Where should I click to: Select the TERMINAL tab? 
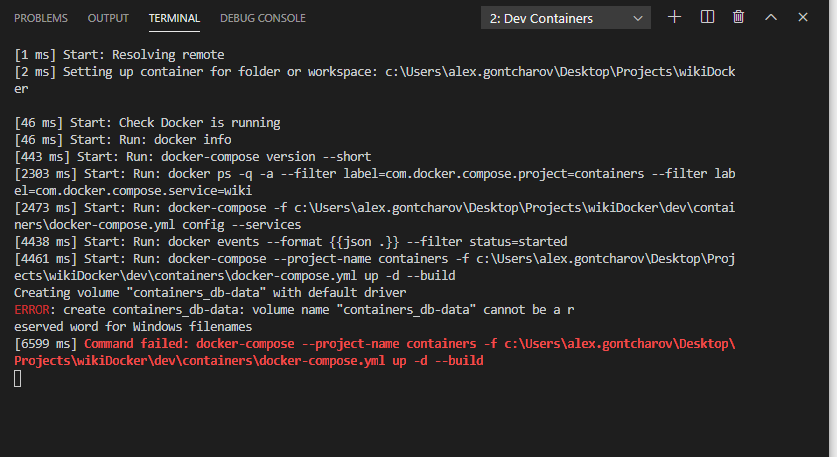(174, 18)
